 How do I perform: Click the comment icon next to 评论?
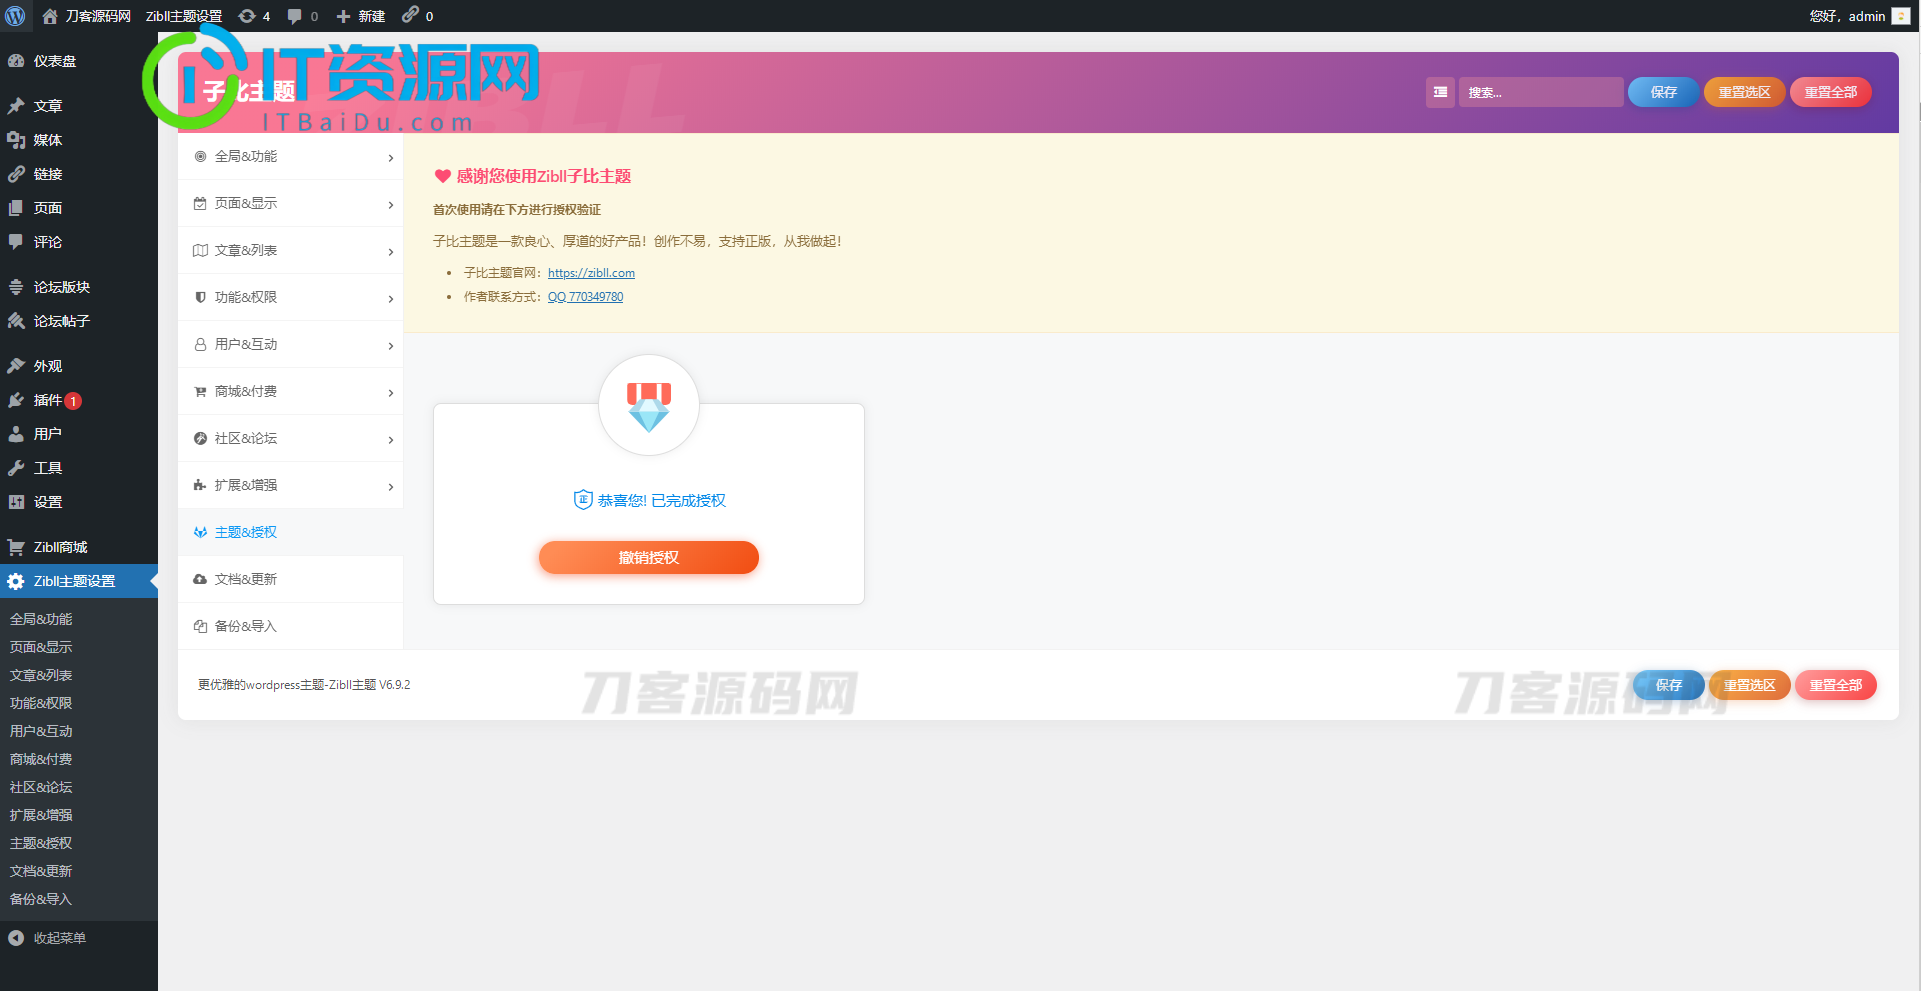point(16,242)
